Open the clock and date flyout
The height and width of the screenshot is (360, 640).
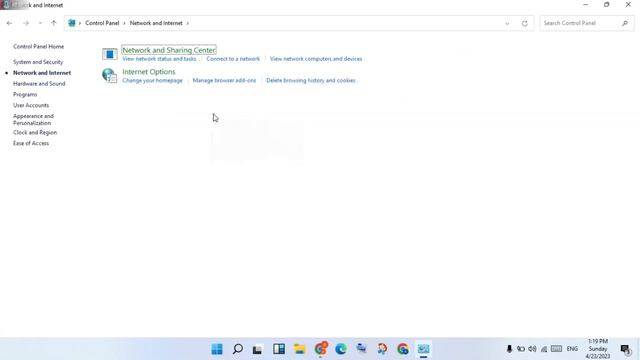598,349
